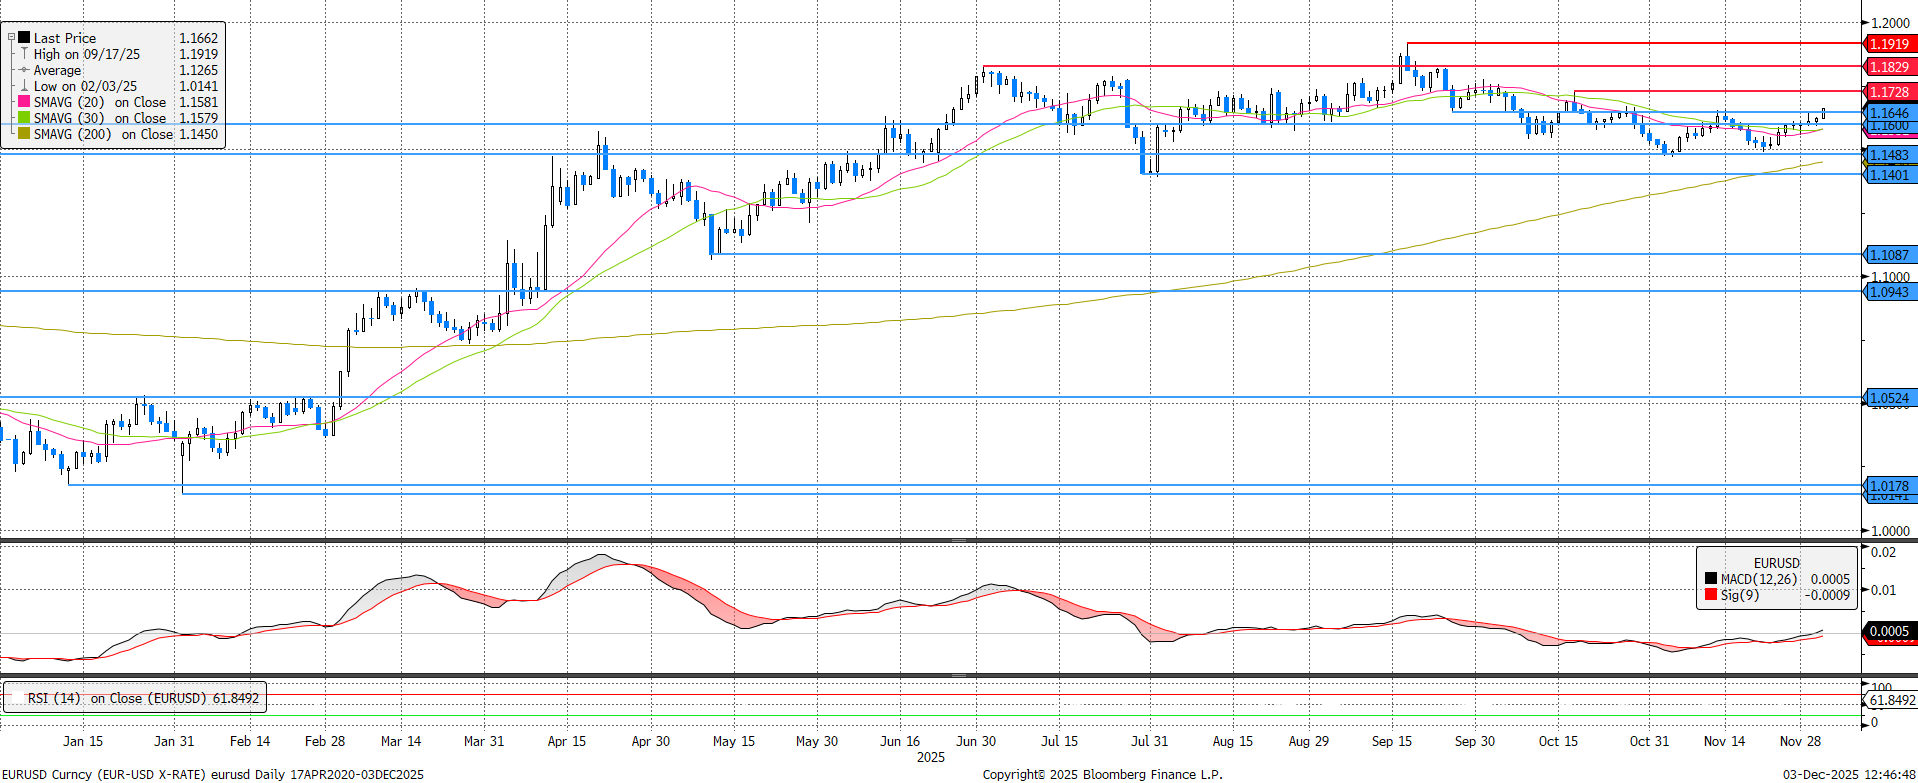Select the RSI (14) on Close label
The image size is (1918, 783).
pyautogui.click(x=142, y=698)
